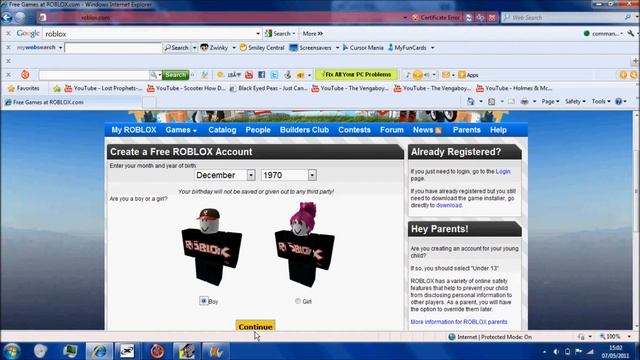Click the red round logo on the toolbar

click(x=25, y=75)
